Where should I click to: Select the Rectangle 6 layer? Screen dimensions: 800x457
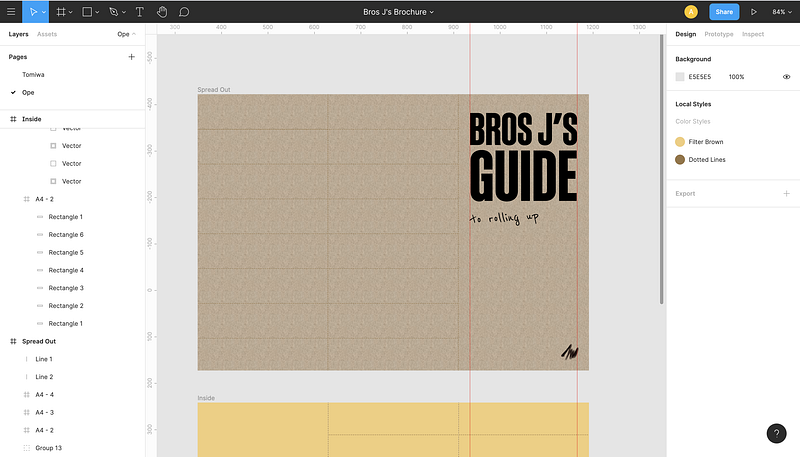tap(66, 234)
